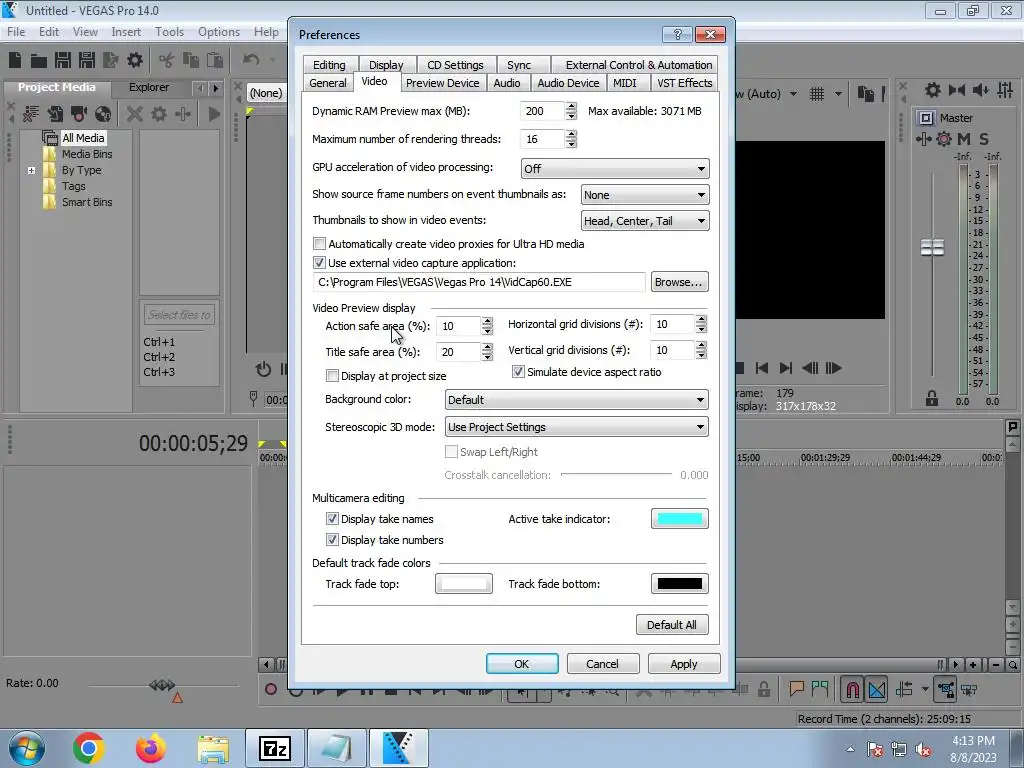
Task: Open Project Properties gear in main toolbar
Action: [135, 60]
